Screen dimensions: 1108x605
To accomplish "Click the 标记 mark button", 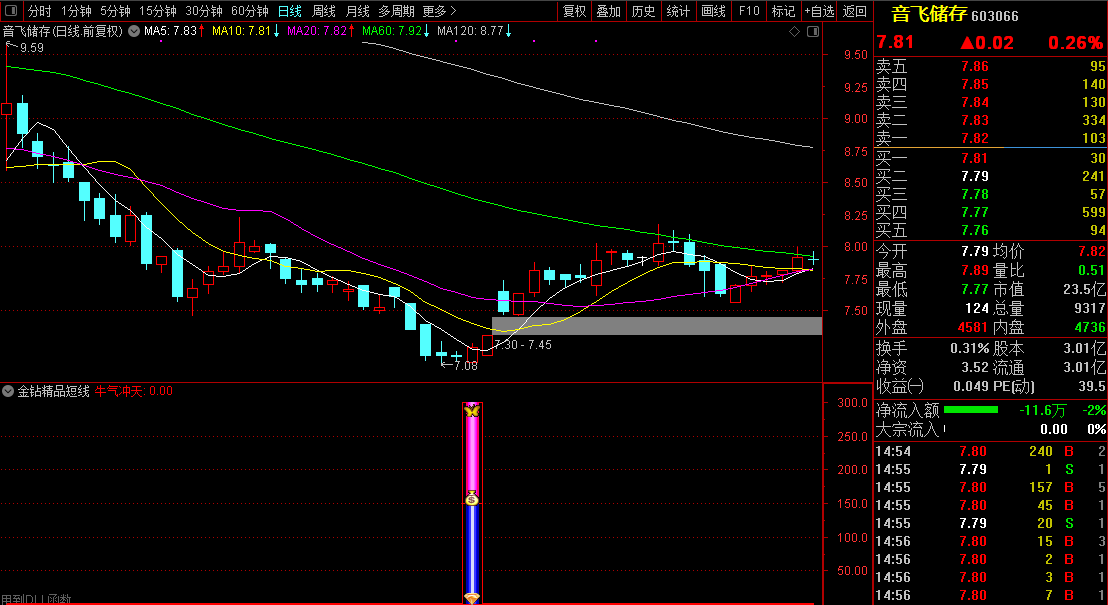I will click(783, 11).
